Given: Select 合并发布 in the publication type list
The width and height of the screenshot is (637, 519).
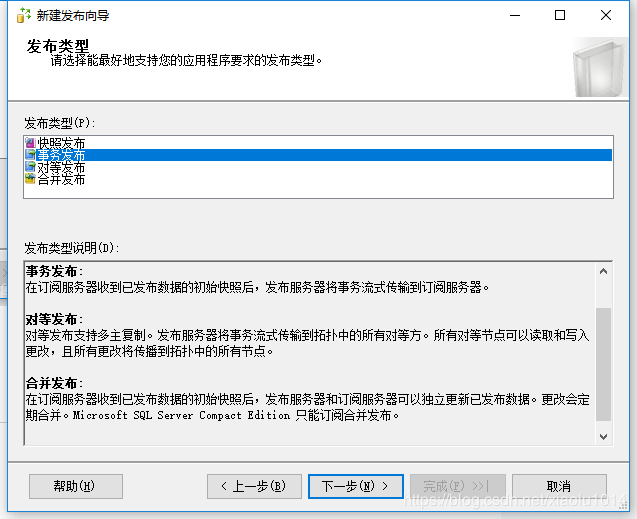Looking at the screenshot, I should [x=318, y=179].
